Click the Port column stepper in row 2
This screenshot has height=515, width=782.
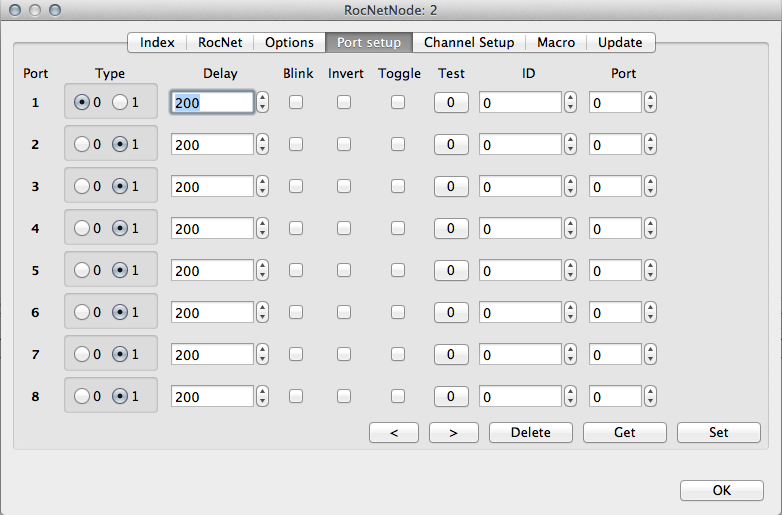click(650, 144)
